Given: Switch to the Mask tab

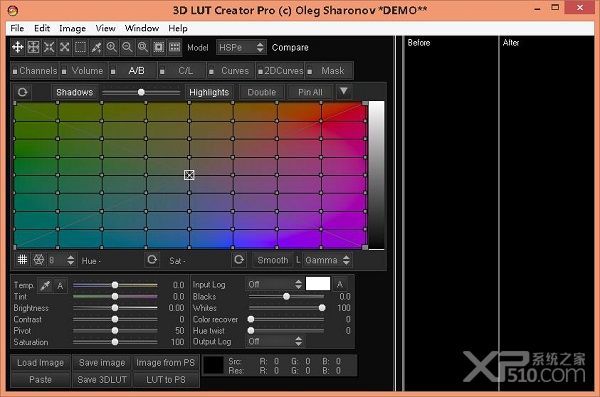Looking at the screenshot, I should click(329, 71).
